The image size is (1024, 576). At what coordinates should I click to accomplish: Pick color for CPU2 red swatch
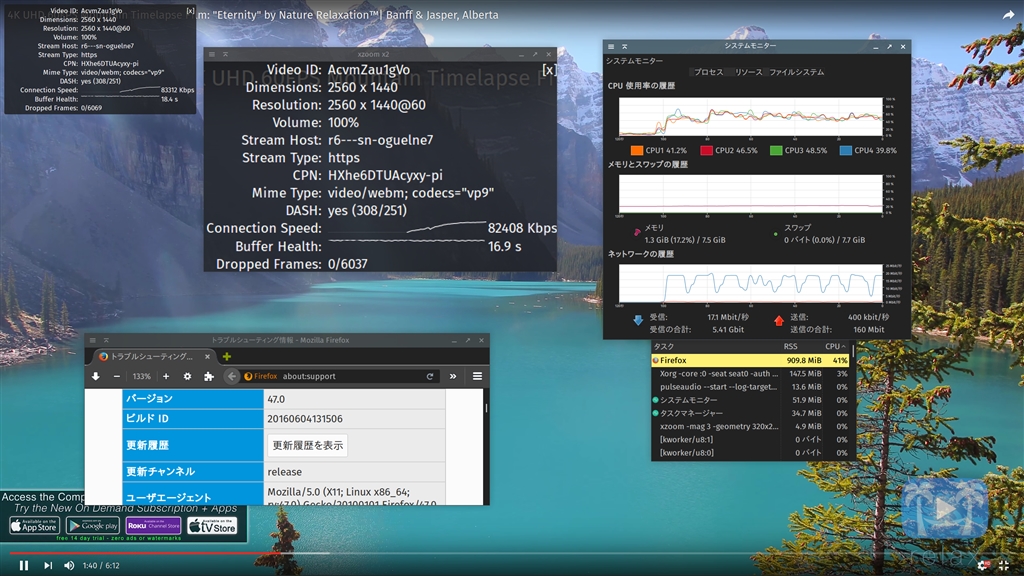tap(707, 150)
